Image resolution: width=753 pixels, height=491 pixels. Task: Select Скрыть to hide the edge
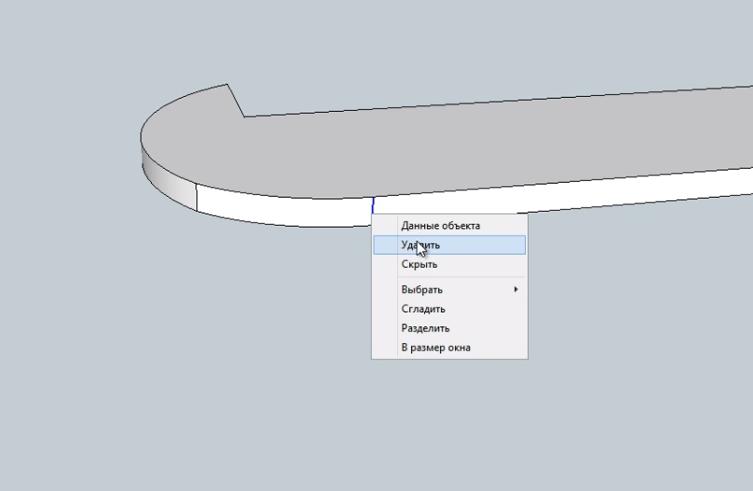pos(419,265)
